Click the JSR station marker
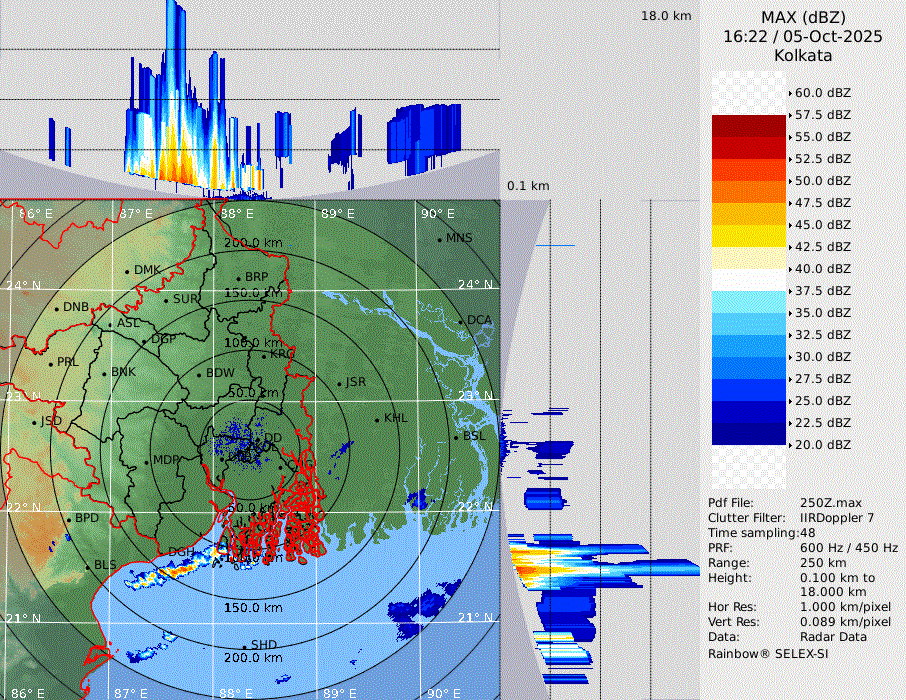This screenshot has width=906, height=700. [x=339, y=384]
